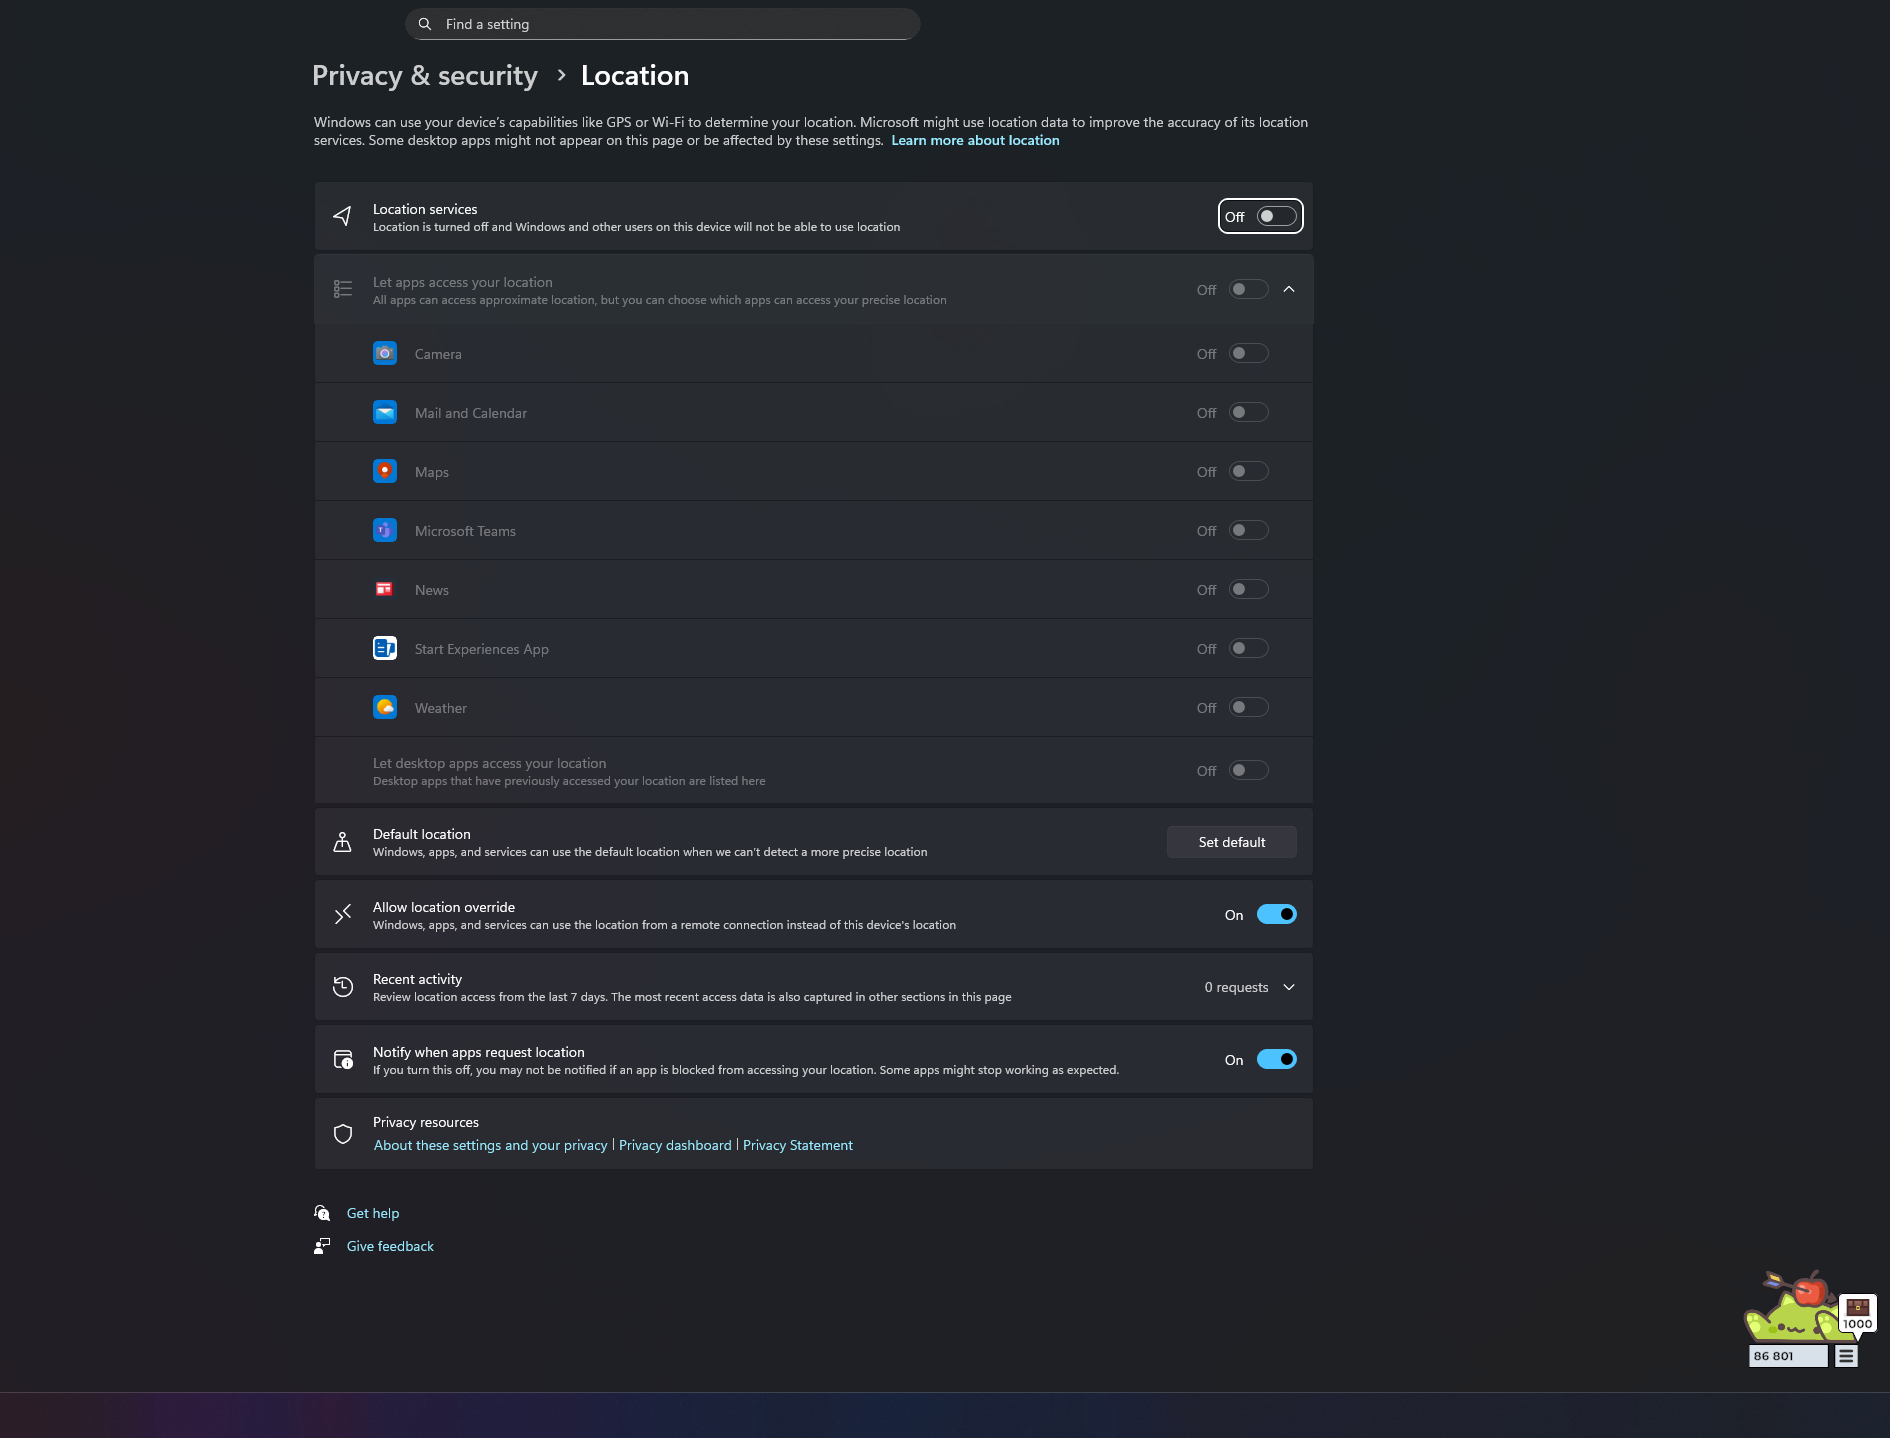The width and height of the screenshot is (1890, 1438).
Task: Open the frog widget menu button
Action: pyautogui.click(x=1846, y=1357)
